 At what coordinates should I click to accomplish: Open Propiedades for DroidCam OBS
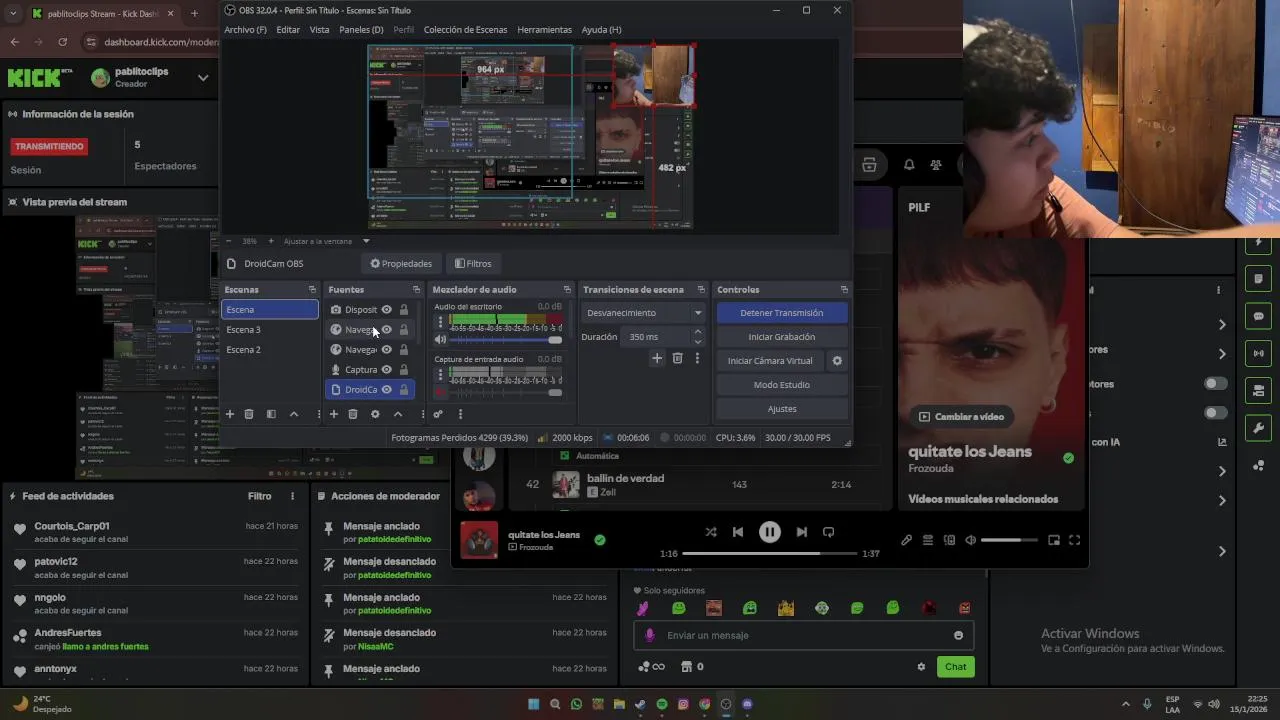(x=401, y=264)
